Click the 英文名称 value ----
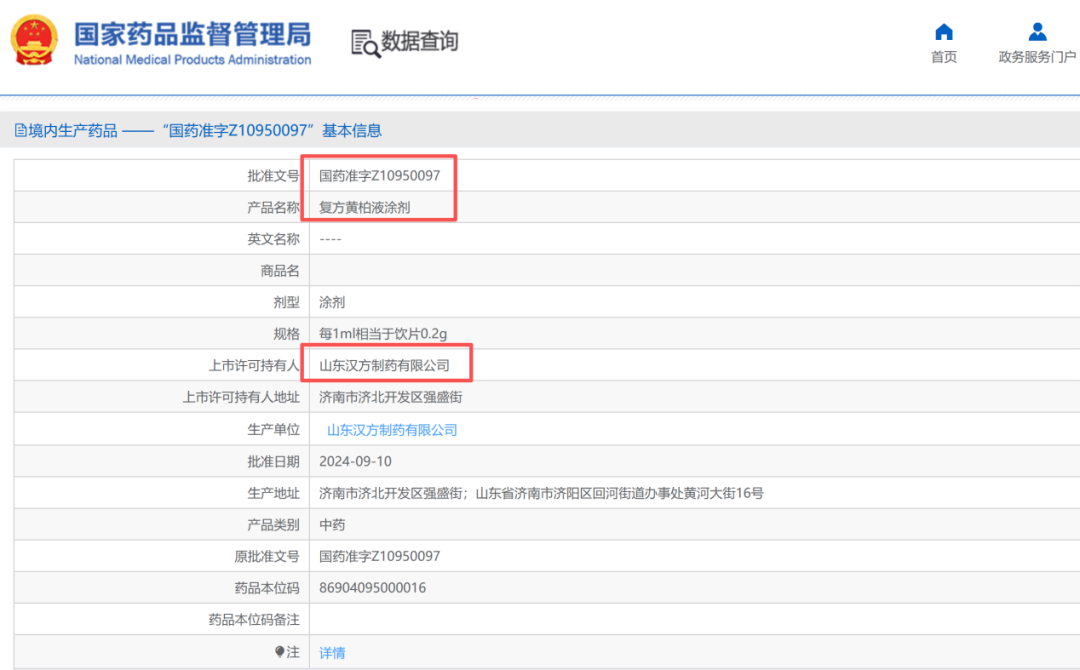The image size is (1080, 670). coord(331,239)
